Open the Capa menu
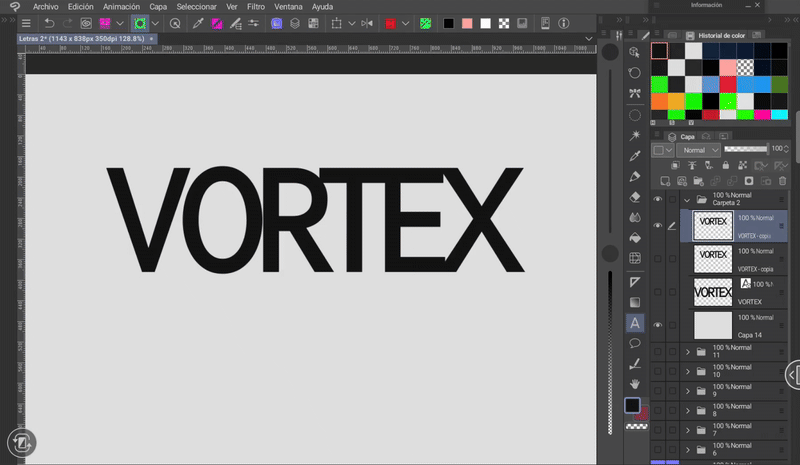800x465 pixels. pyautogui.click(x=158, y=6)
